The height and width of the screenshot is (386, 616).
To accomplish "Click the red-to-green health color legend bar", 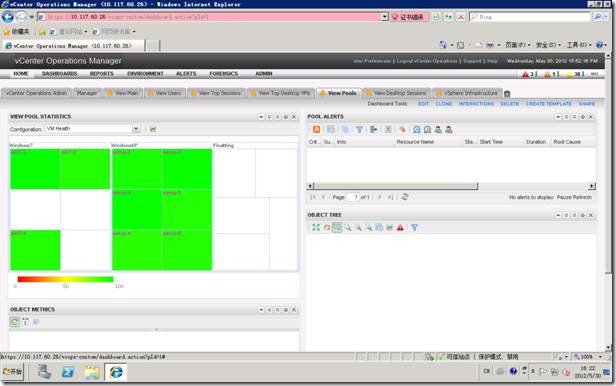I will (x=65, y=279).
